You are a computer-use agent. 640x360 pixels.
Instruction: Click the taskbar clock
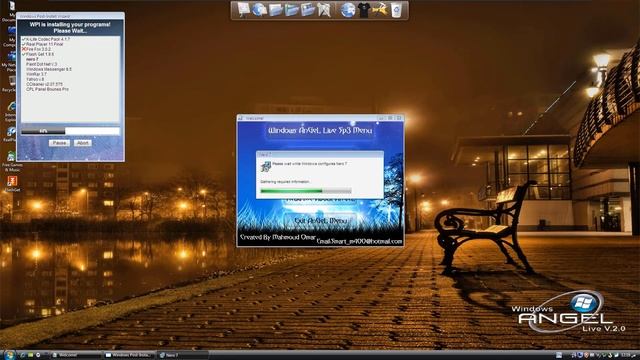pyautogui.click(x=626, y=356)
